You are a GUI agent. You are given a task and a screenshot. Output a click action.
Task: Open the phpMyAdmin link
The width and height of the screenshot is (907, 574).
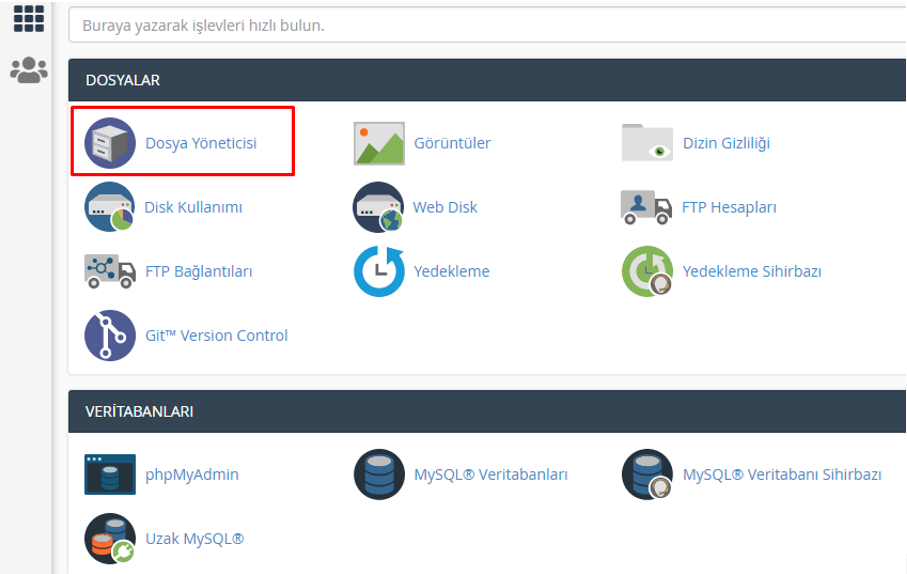192,474
